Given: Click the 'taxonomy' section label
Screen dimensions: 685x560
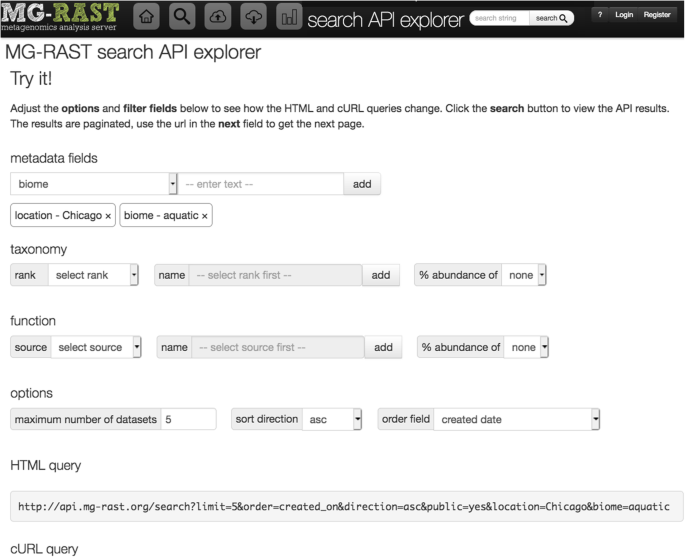Looking at the screenshot, I should (38, 249).
